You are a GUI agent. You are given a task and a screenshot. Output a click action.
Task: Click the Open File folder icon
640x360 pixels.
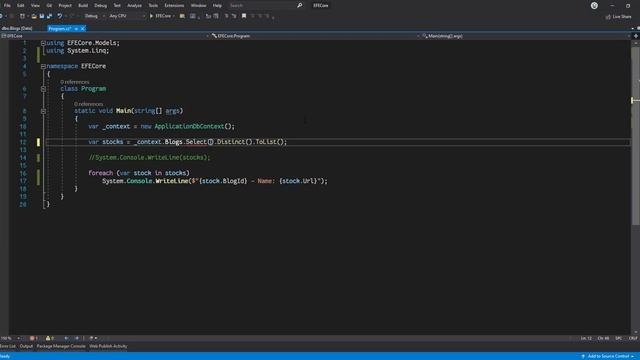34,16
